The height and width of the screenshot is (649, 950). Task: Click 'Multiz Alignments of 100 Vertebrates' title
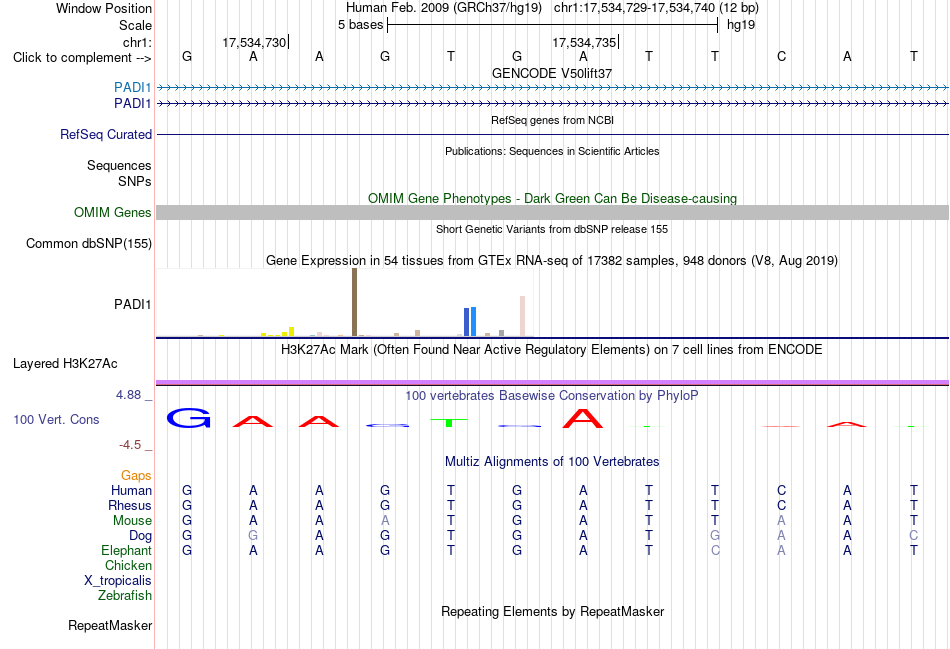coord(552,462)
